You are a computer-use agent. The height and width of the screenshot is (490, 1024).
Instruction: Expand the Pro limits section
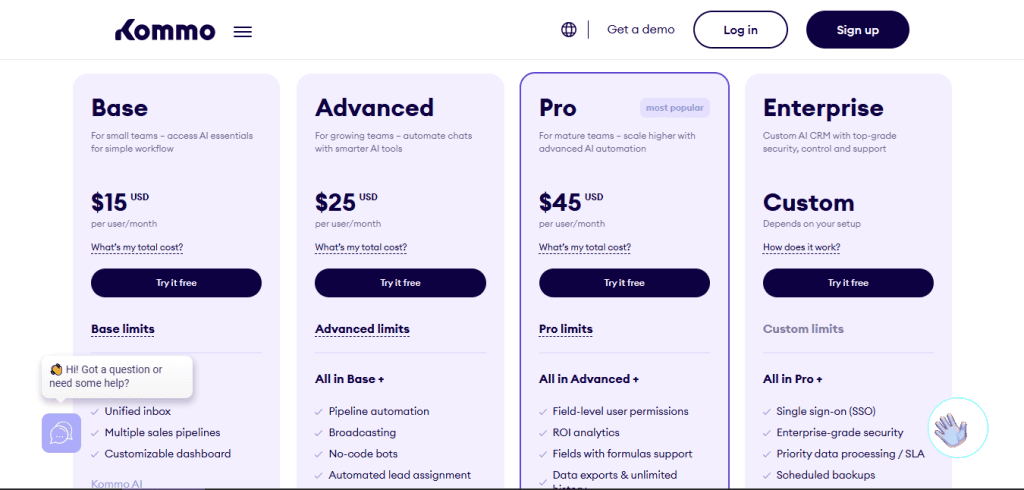click(x=566, y=329)
